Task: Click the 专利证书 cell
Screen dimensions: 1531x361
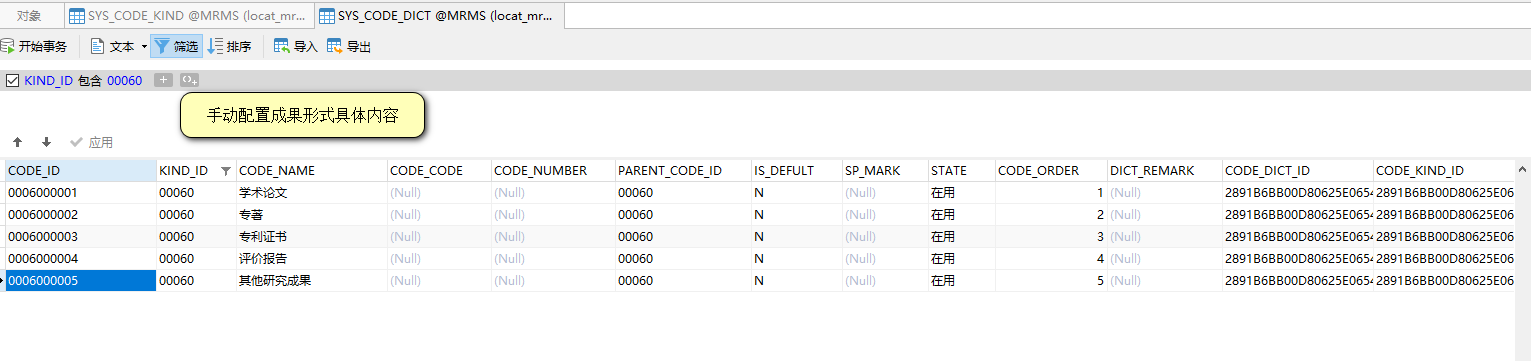Action: [x=311, y=236]
